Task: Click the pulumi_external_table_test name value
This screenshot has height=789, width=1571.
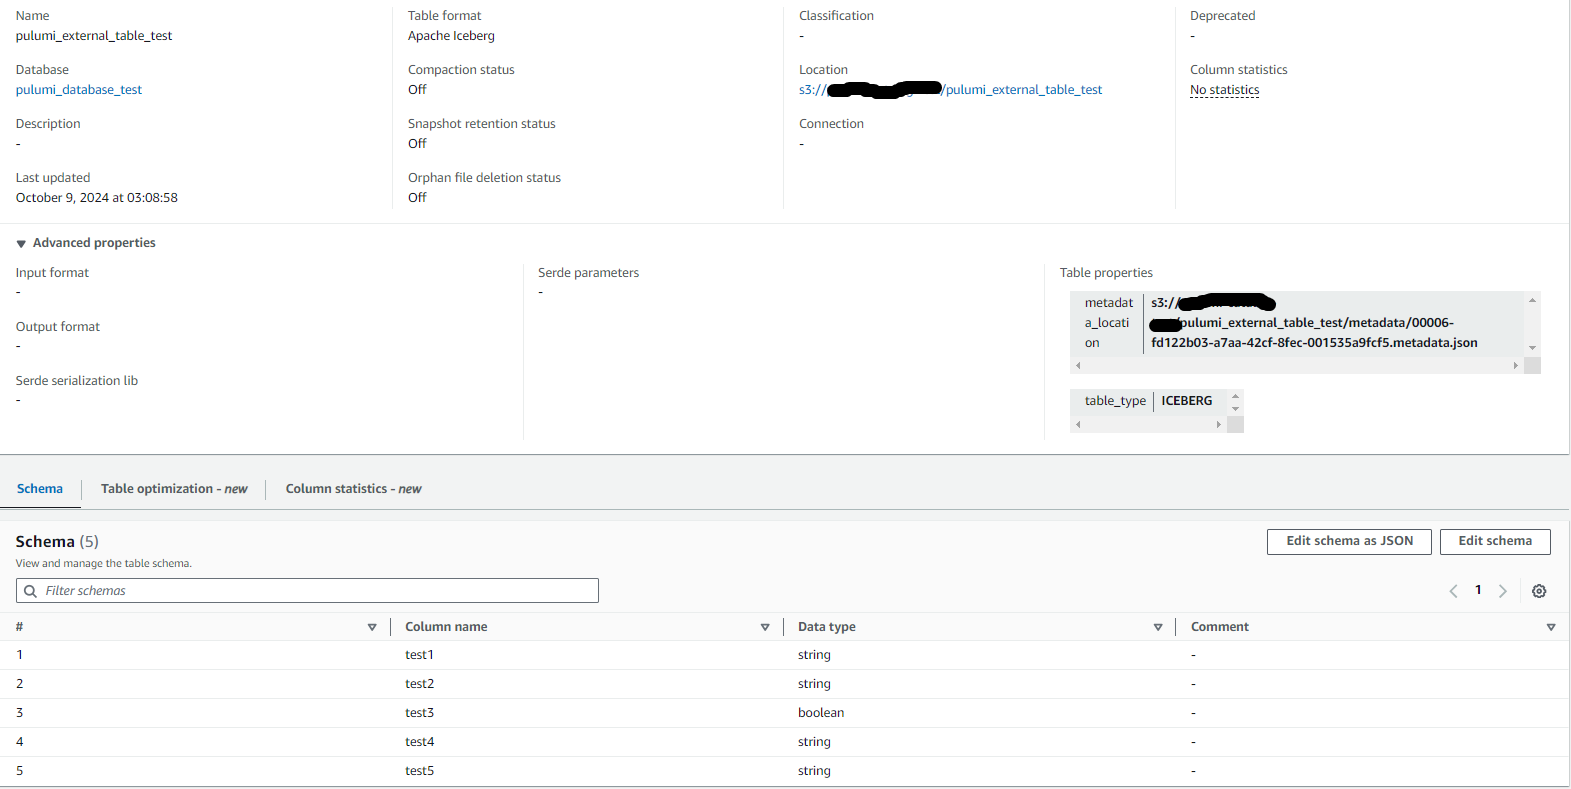Action: coord(94,36)
